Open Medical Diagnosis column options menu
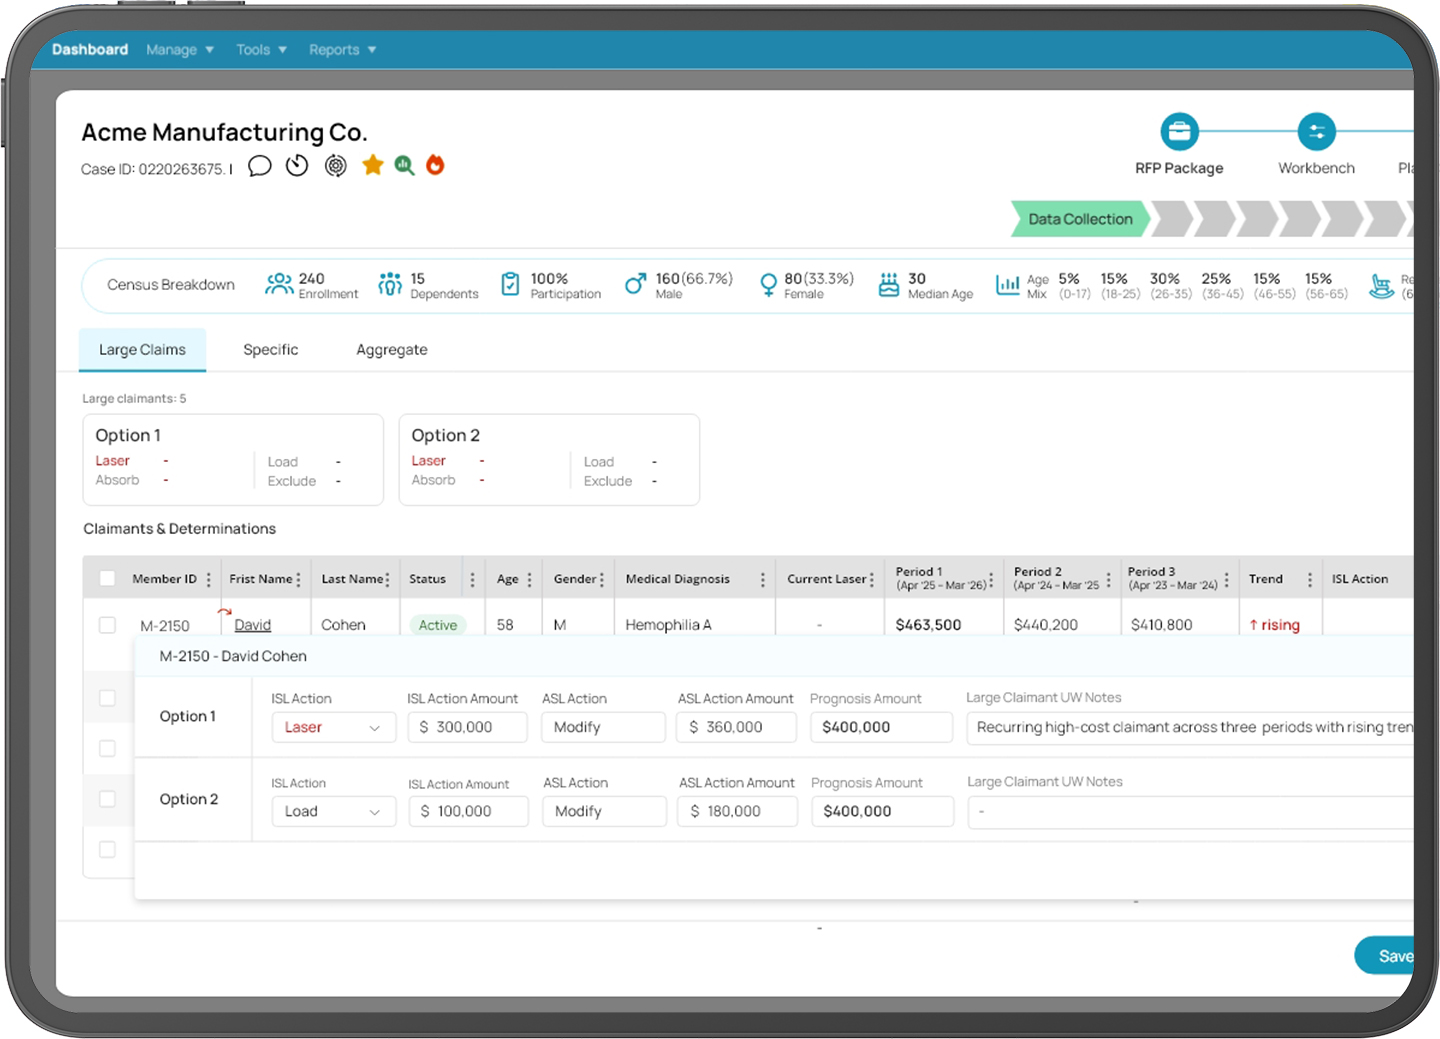1440x1039 pixels. point(763,580)
